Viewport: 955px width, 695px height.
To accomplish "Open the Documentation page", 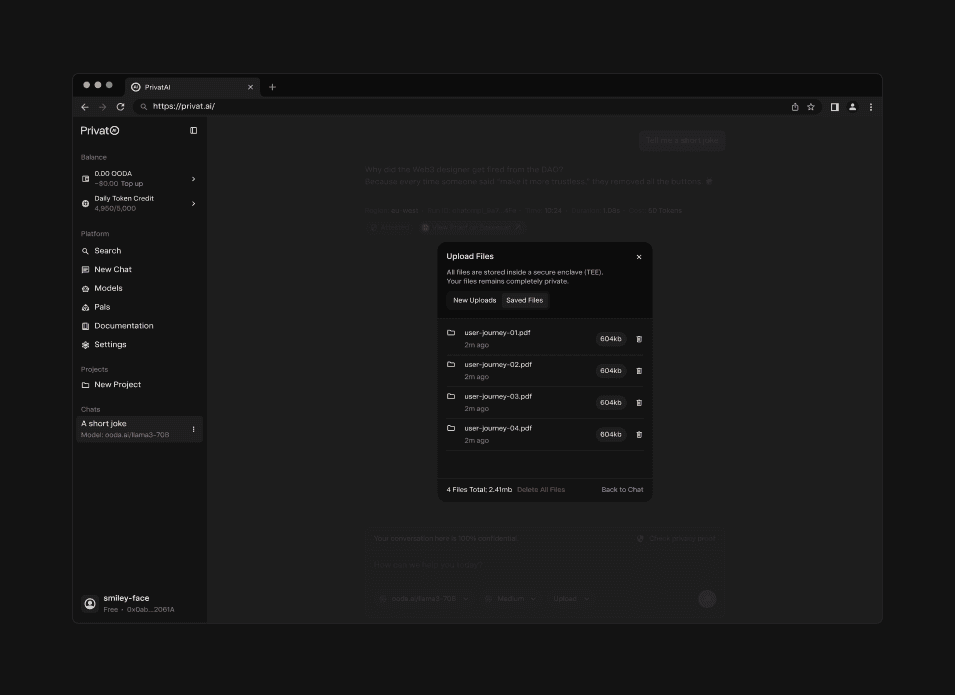I will [85, 325].
